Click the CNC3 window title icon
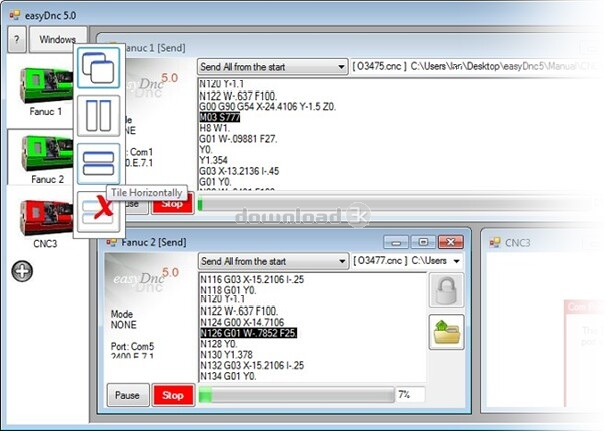The image size is (607, 431). (495, 243)
